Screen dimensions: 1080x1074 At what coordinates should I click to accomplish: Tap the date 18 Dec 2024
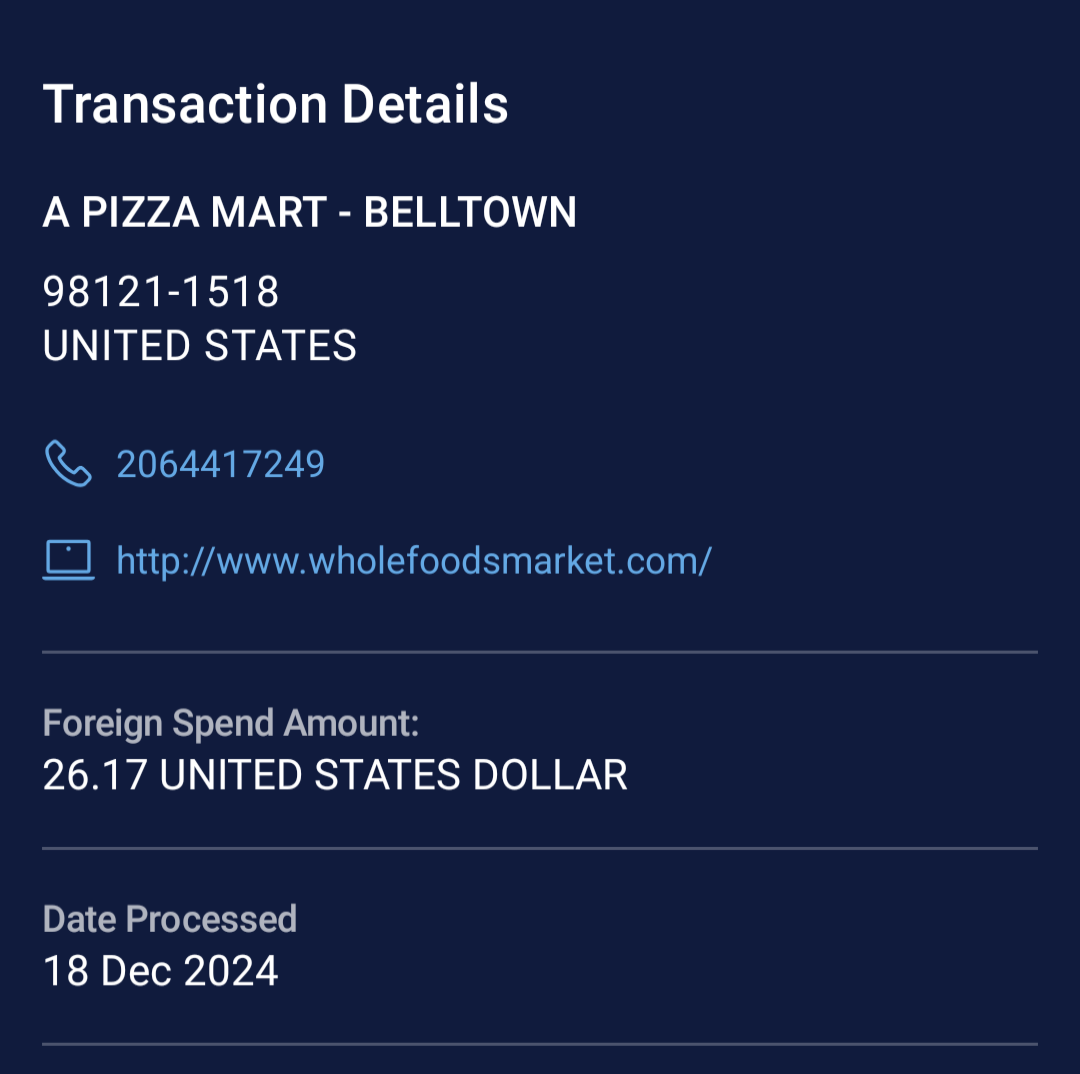click(160, 971)
